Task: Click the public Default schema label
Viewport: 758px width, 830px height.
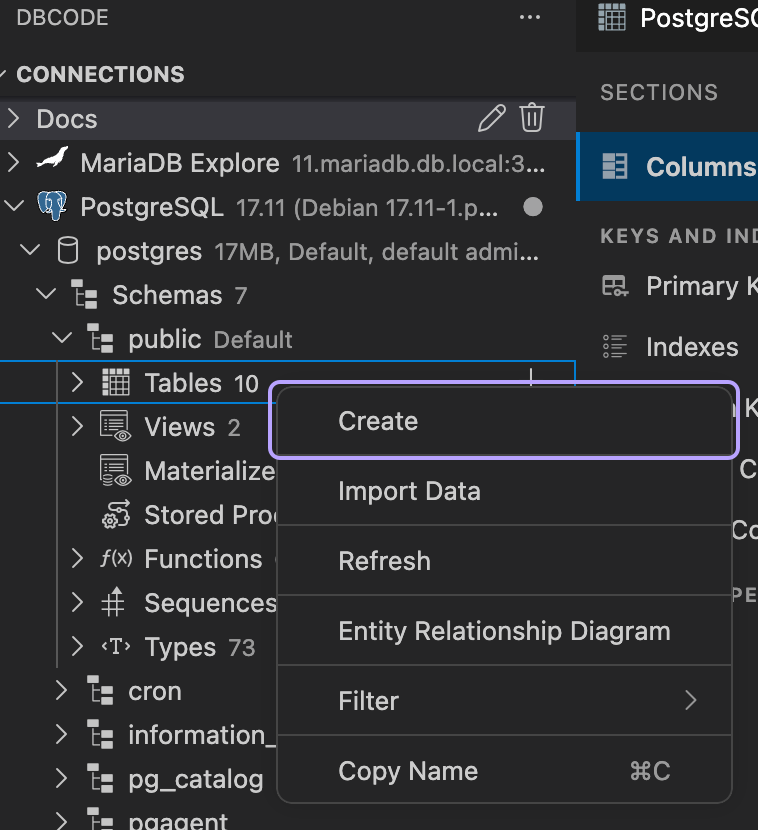Action: [x=210, y=339]
